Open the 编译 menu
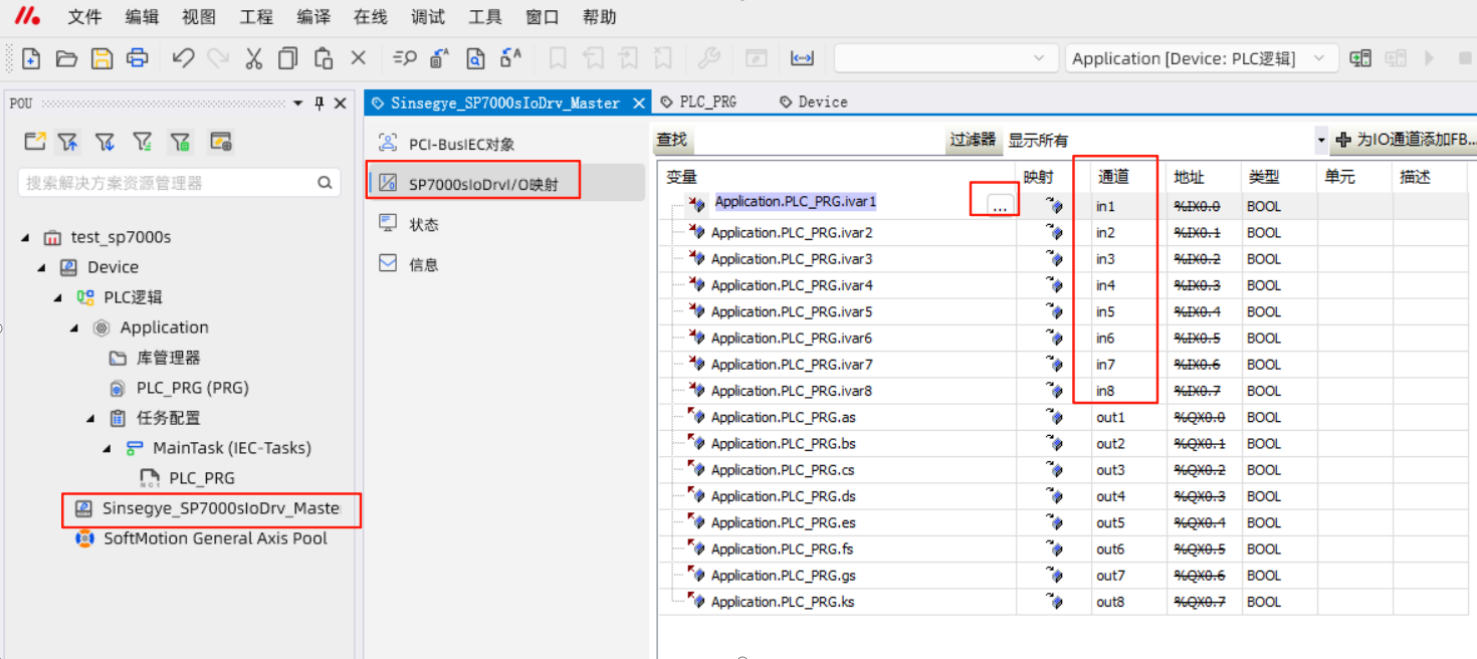The width and height of the screenshot is (1477, 659). click(x=314, y=17)
